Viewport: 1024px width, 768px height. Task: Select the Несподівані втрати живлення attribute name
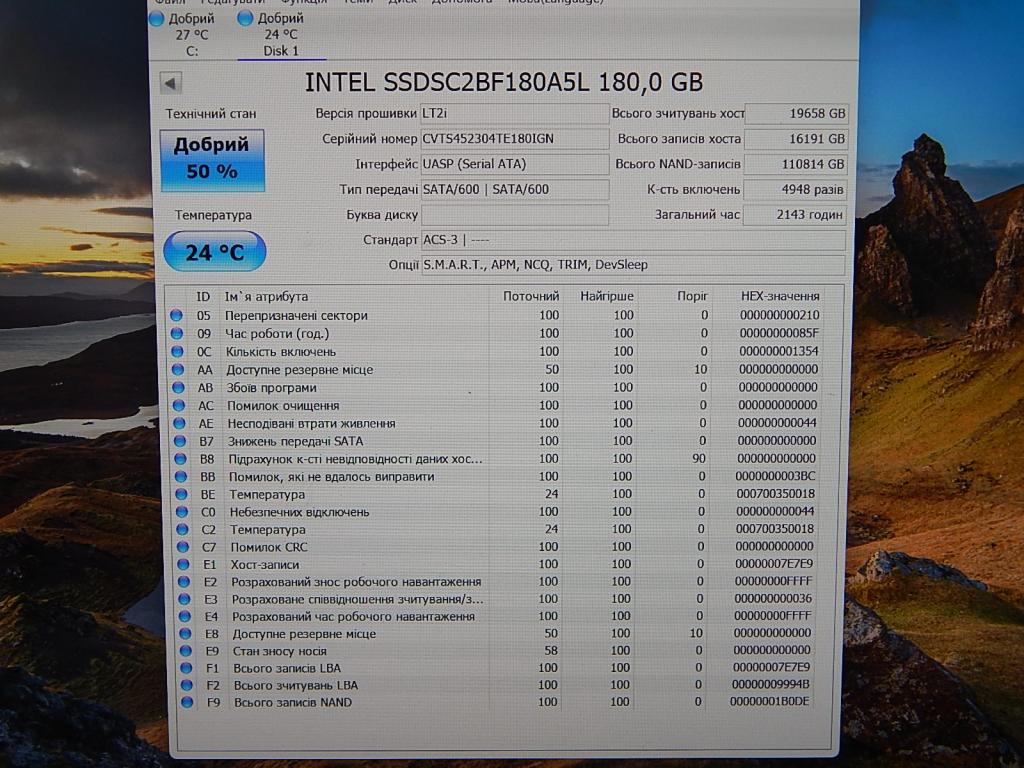[x=311, y=423]
